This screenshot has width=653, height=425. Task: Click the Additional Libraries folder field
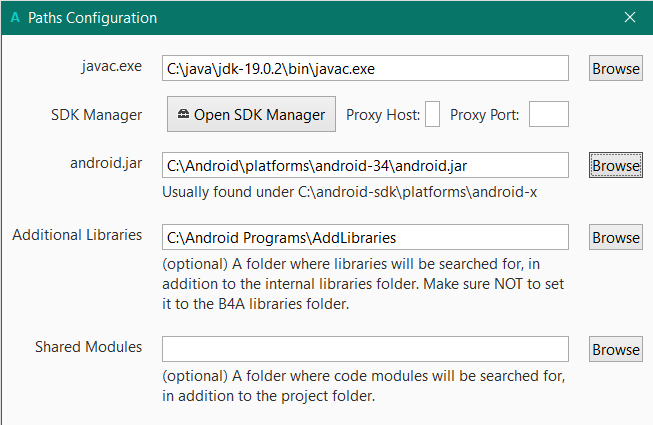(365, 237)
